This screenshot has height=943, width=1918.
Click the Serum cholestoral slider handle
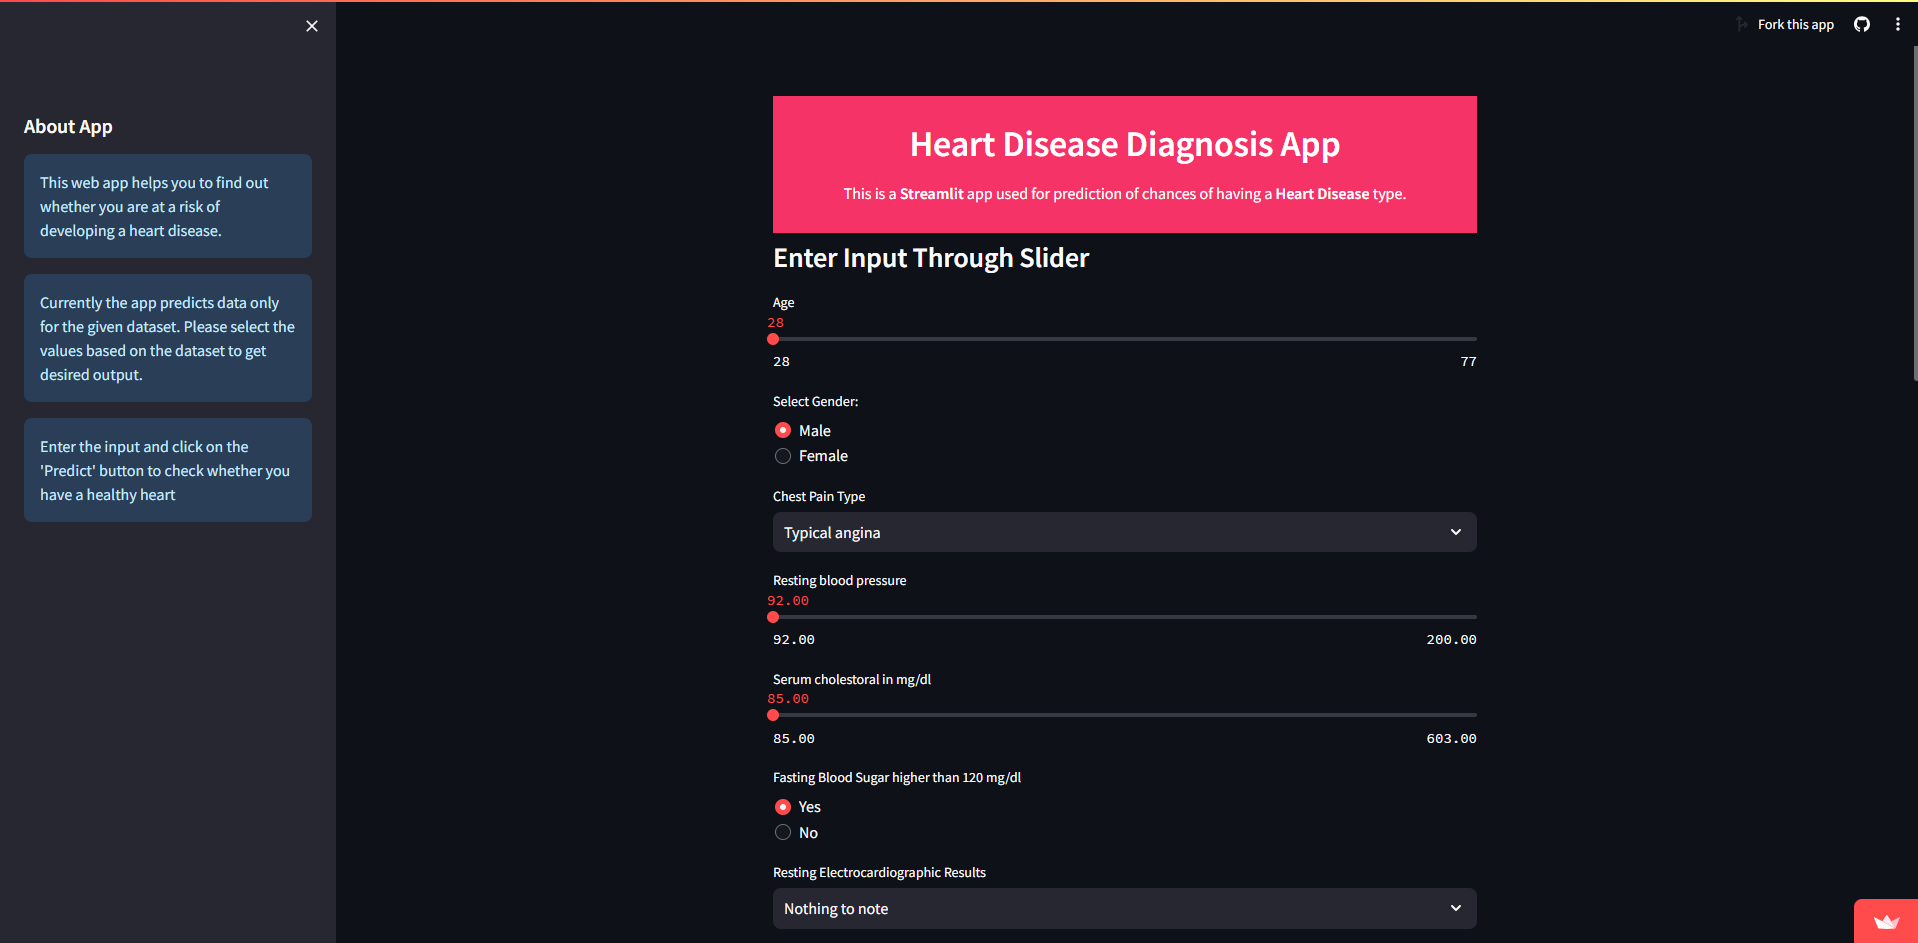click(773, 715)
